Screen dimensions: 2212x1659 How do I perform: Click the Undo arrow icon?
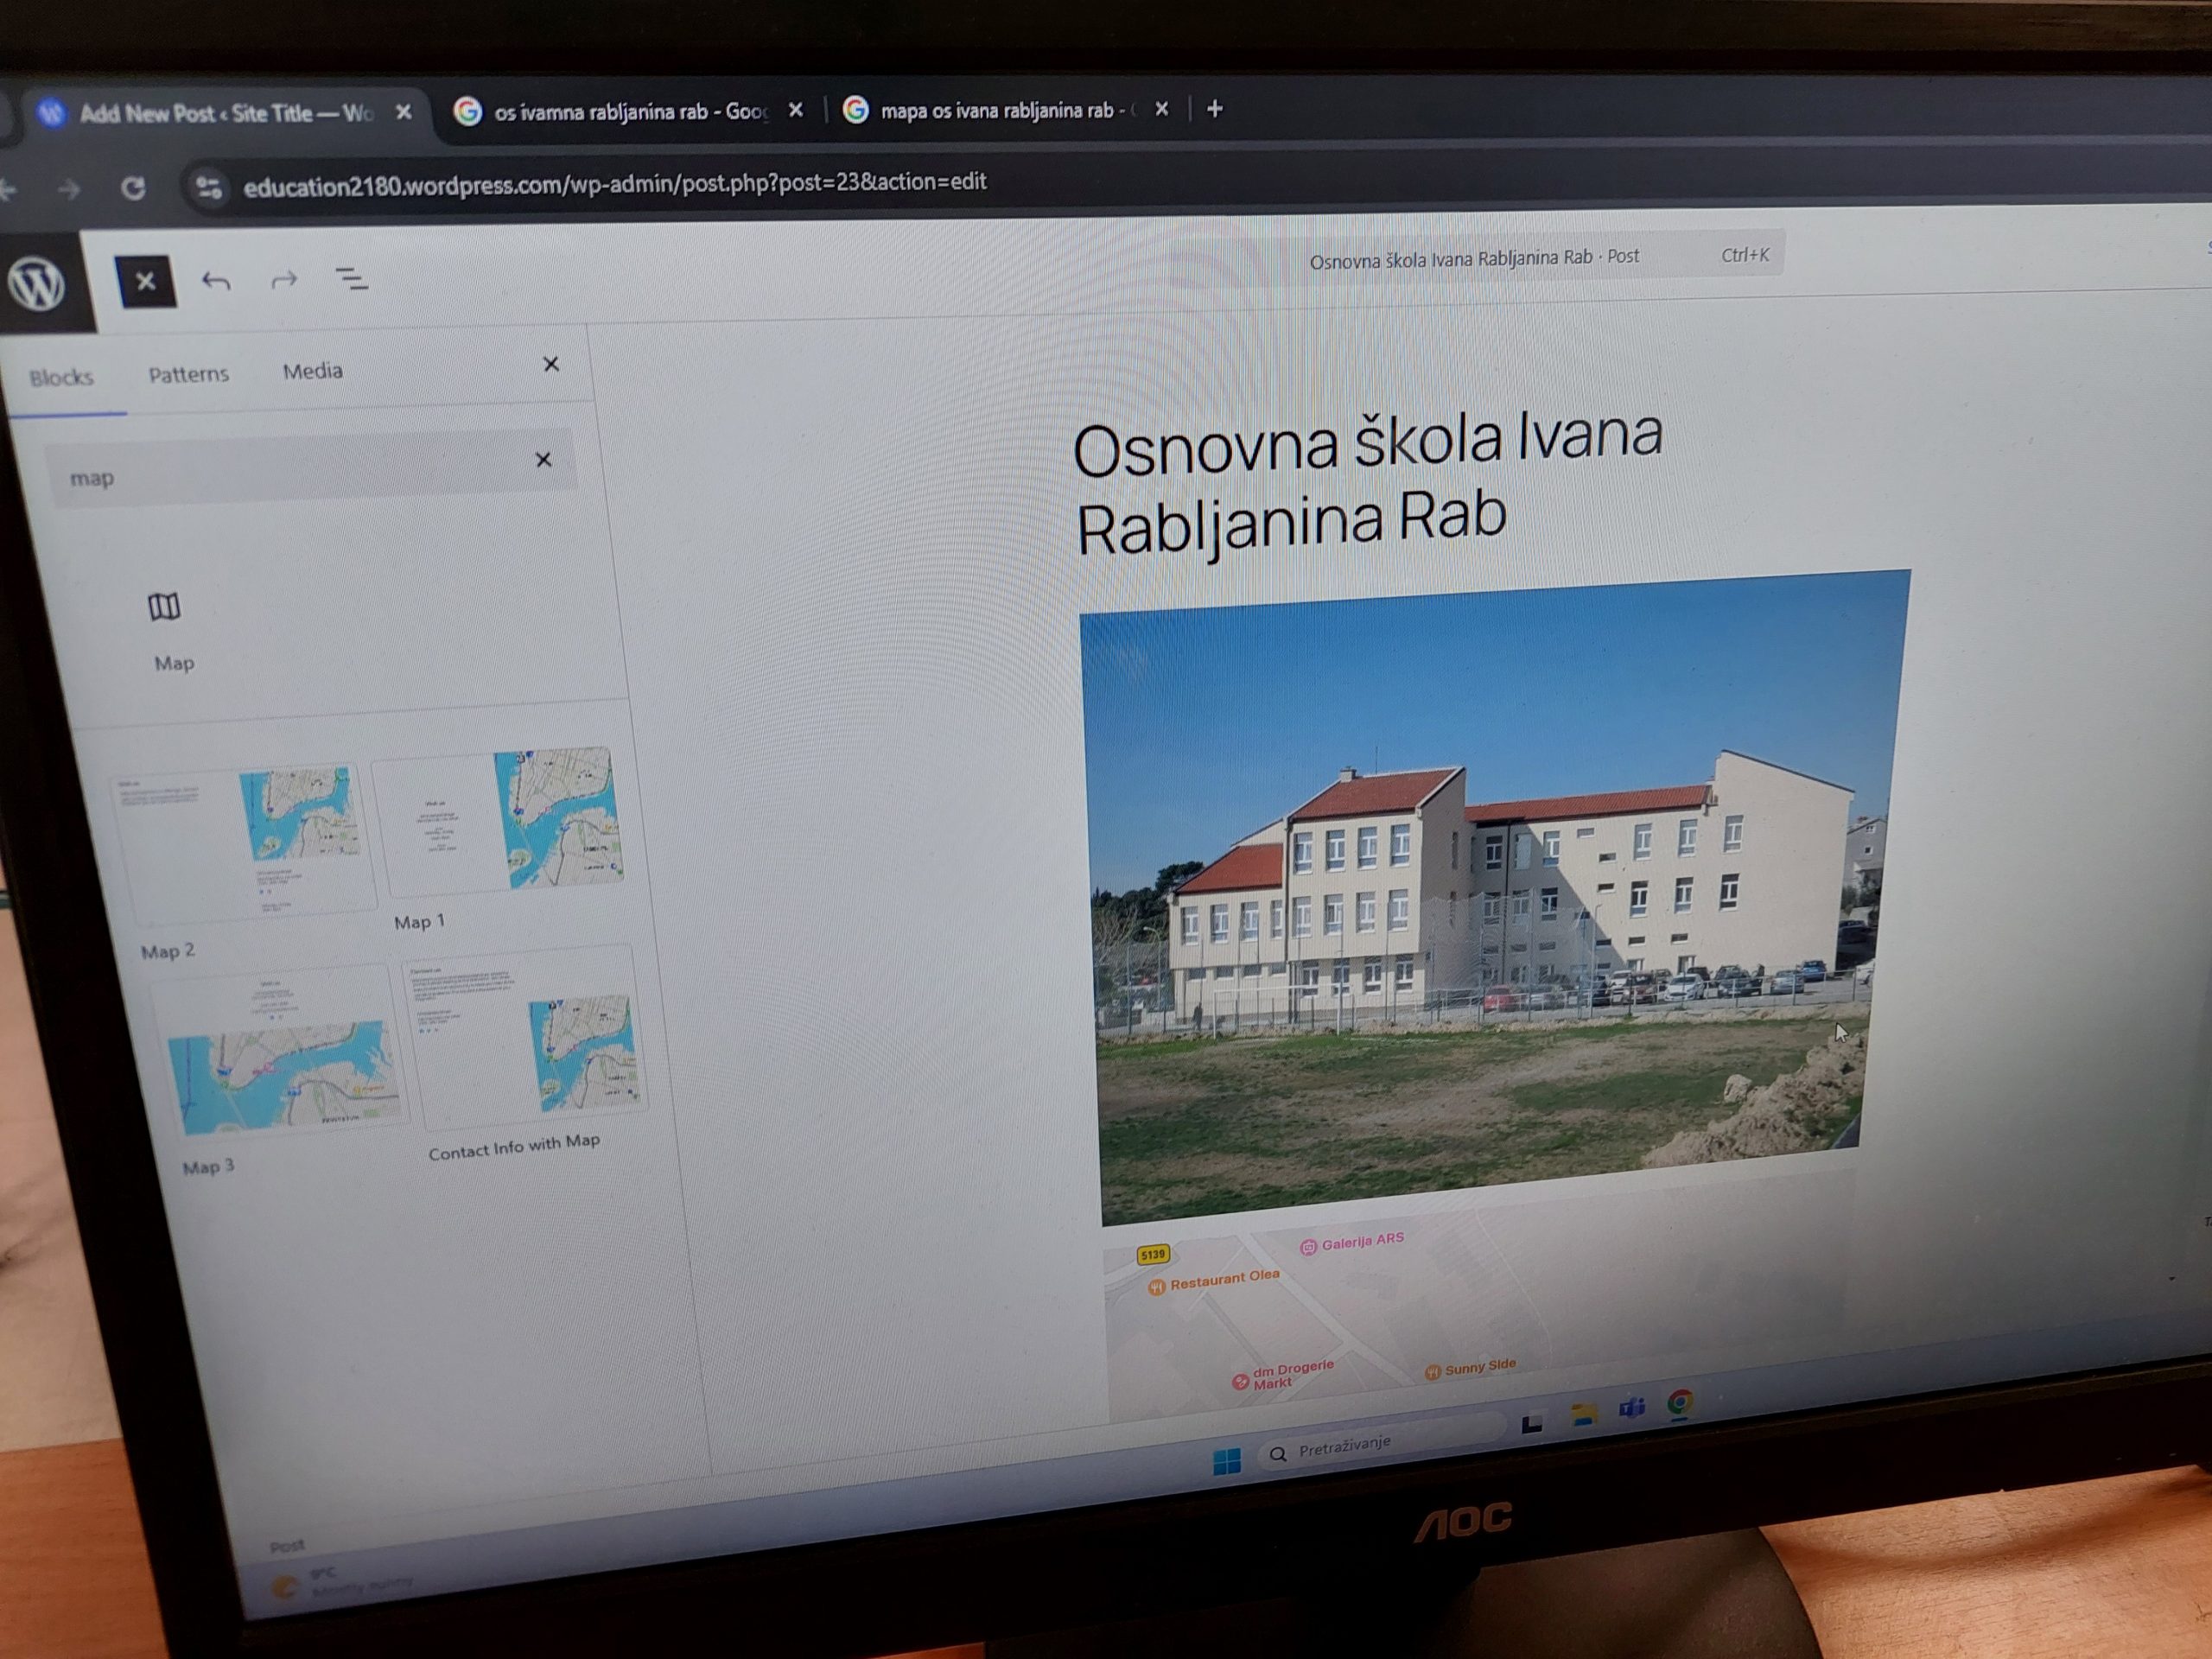pos(216,281)
